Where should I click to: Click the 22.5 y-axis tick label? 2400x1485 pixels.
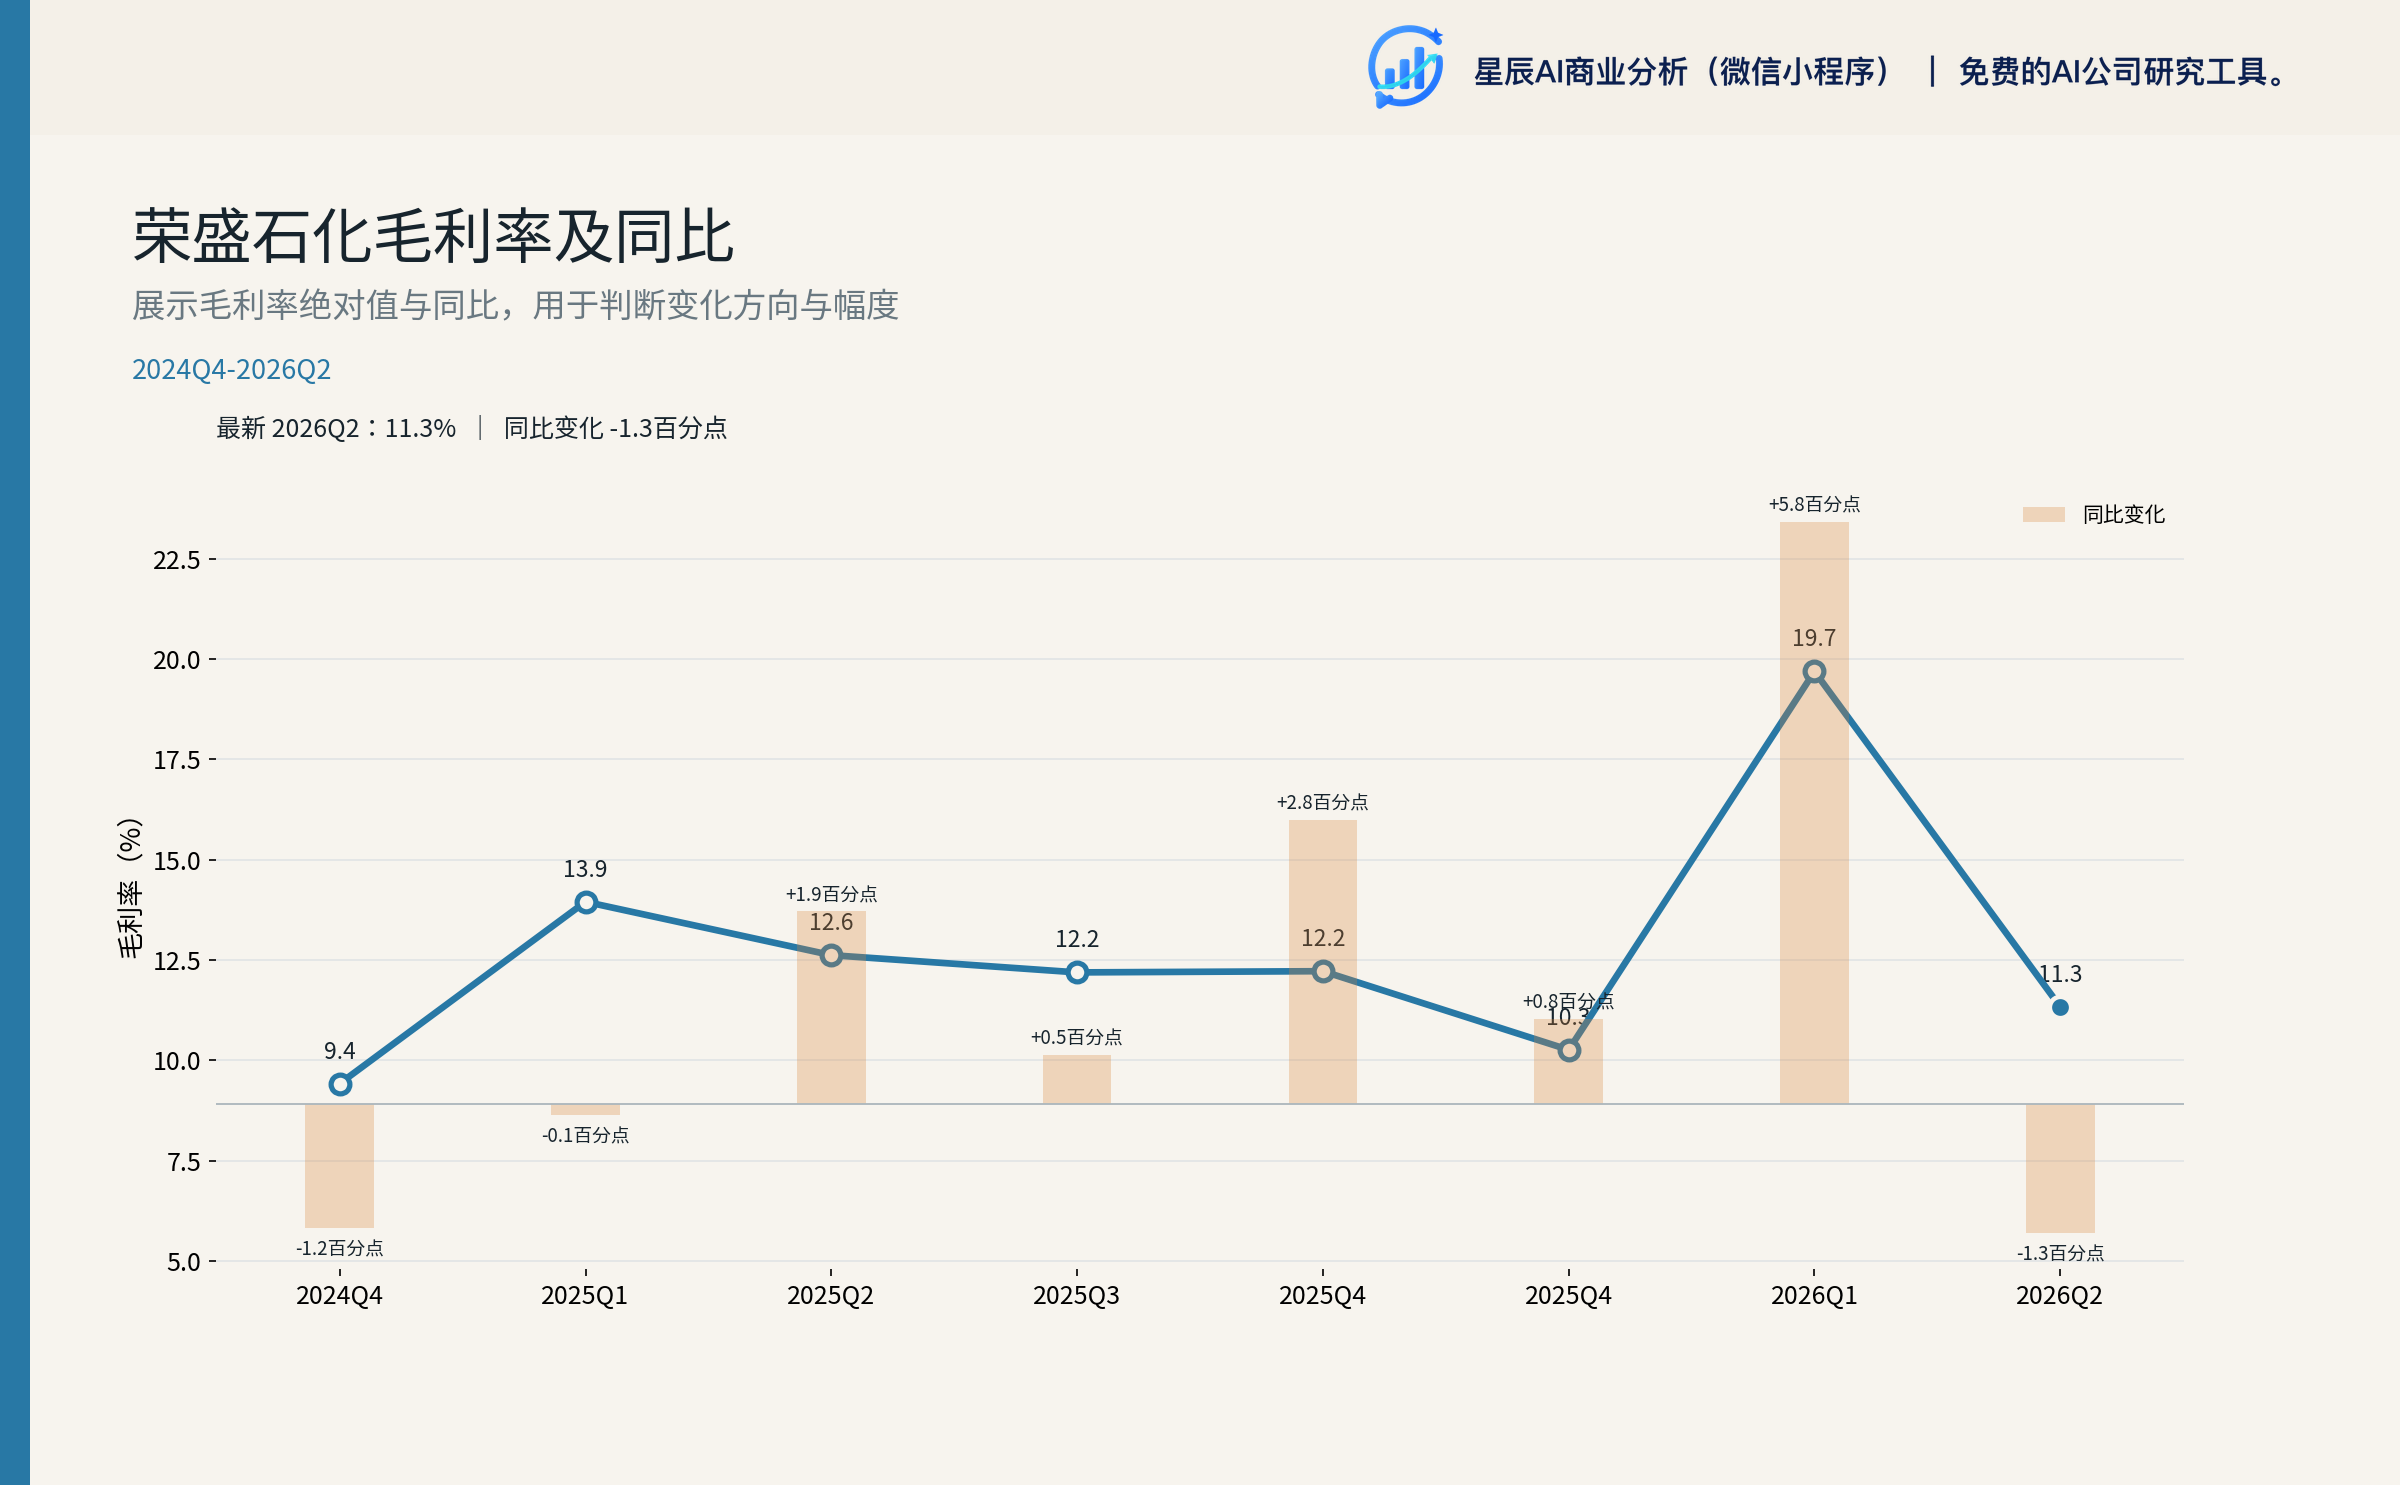(176, 560)
